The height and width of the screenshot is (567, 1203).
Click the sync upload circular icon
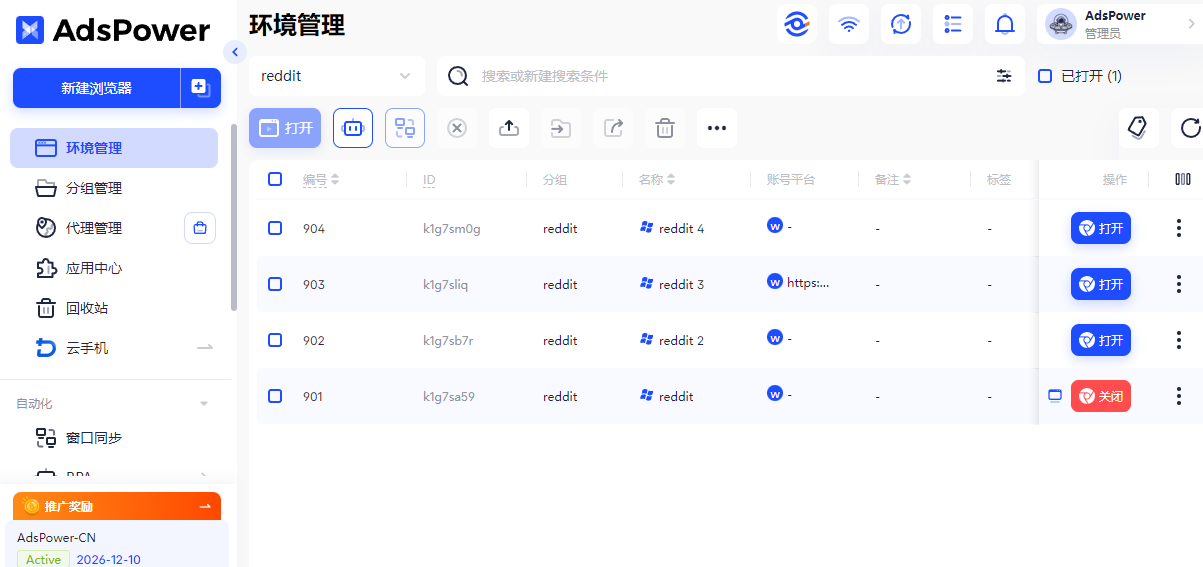click(901, 24)
